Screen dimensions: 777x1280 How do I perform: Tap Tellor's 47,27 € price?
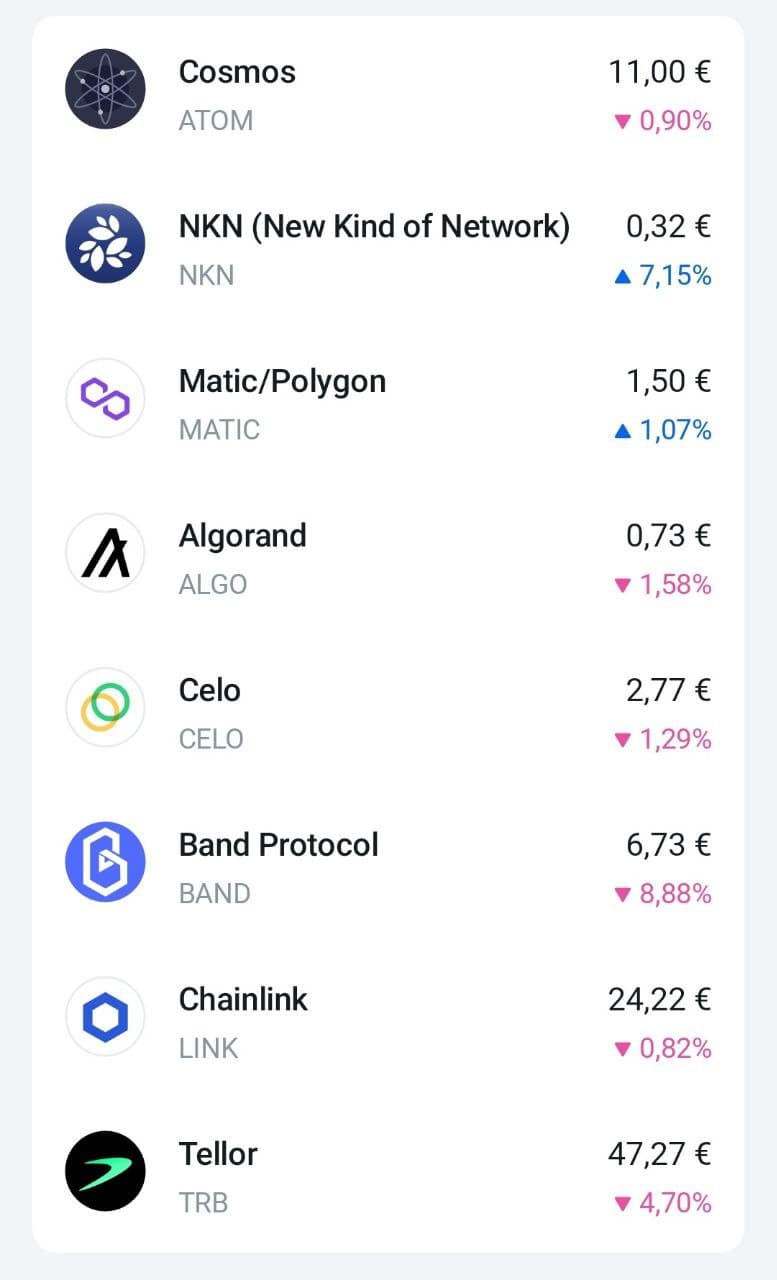[659, 1154]
